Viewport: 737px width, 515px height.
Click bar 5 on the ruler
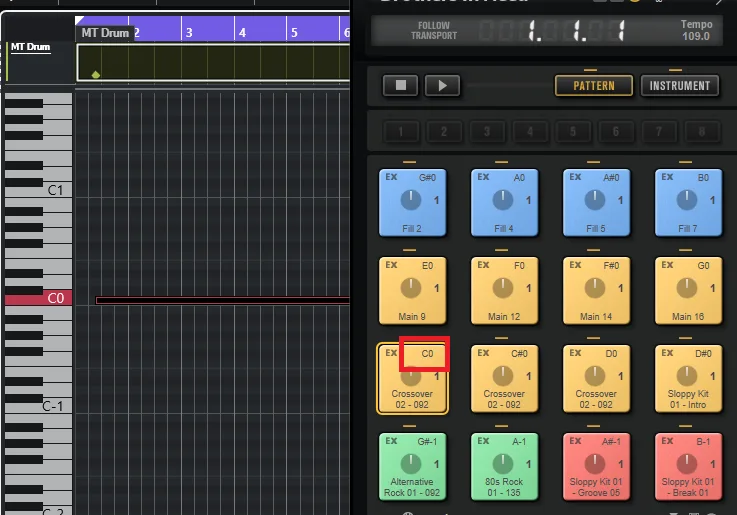pos(294,32)
